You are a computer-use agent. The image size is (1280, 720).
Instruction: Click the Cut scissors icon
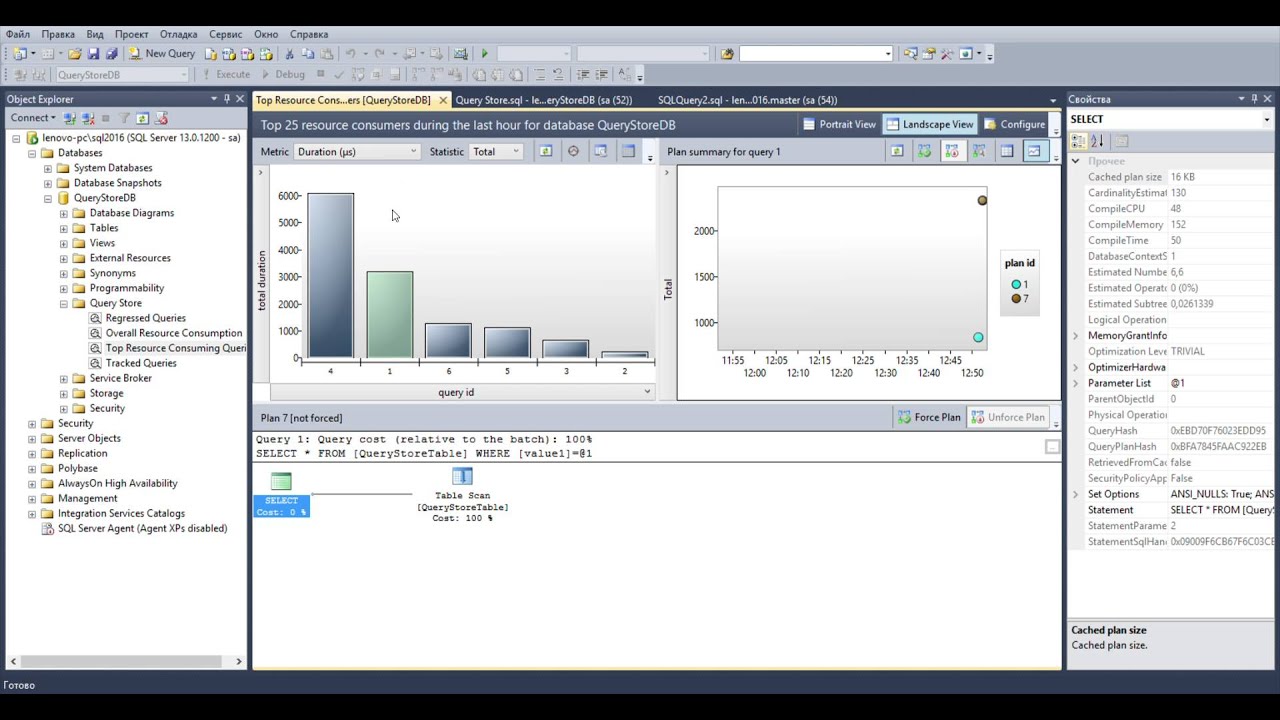(290, 54)
